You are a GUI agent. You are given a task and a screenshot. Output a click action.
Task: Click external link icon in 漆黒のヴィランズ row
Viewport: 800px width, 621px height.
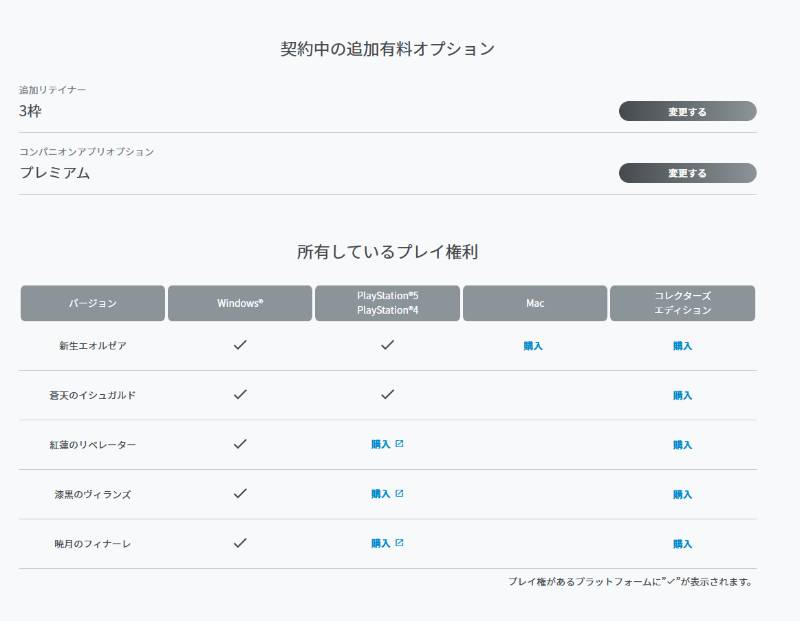coord(399,493)
